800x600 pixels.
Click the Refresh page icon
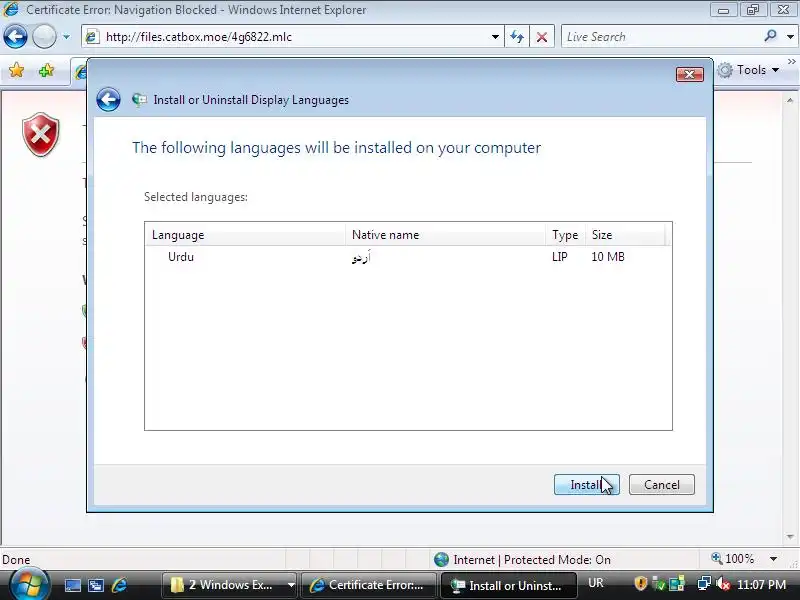click(517, 37)
